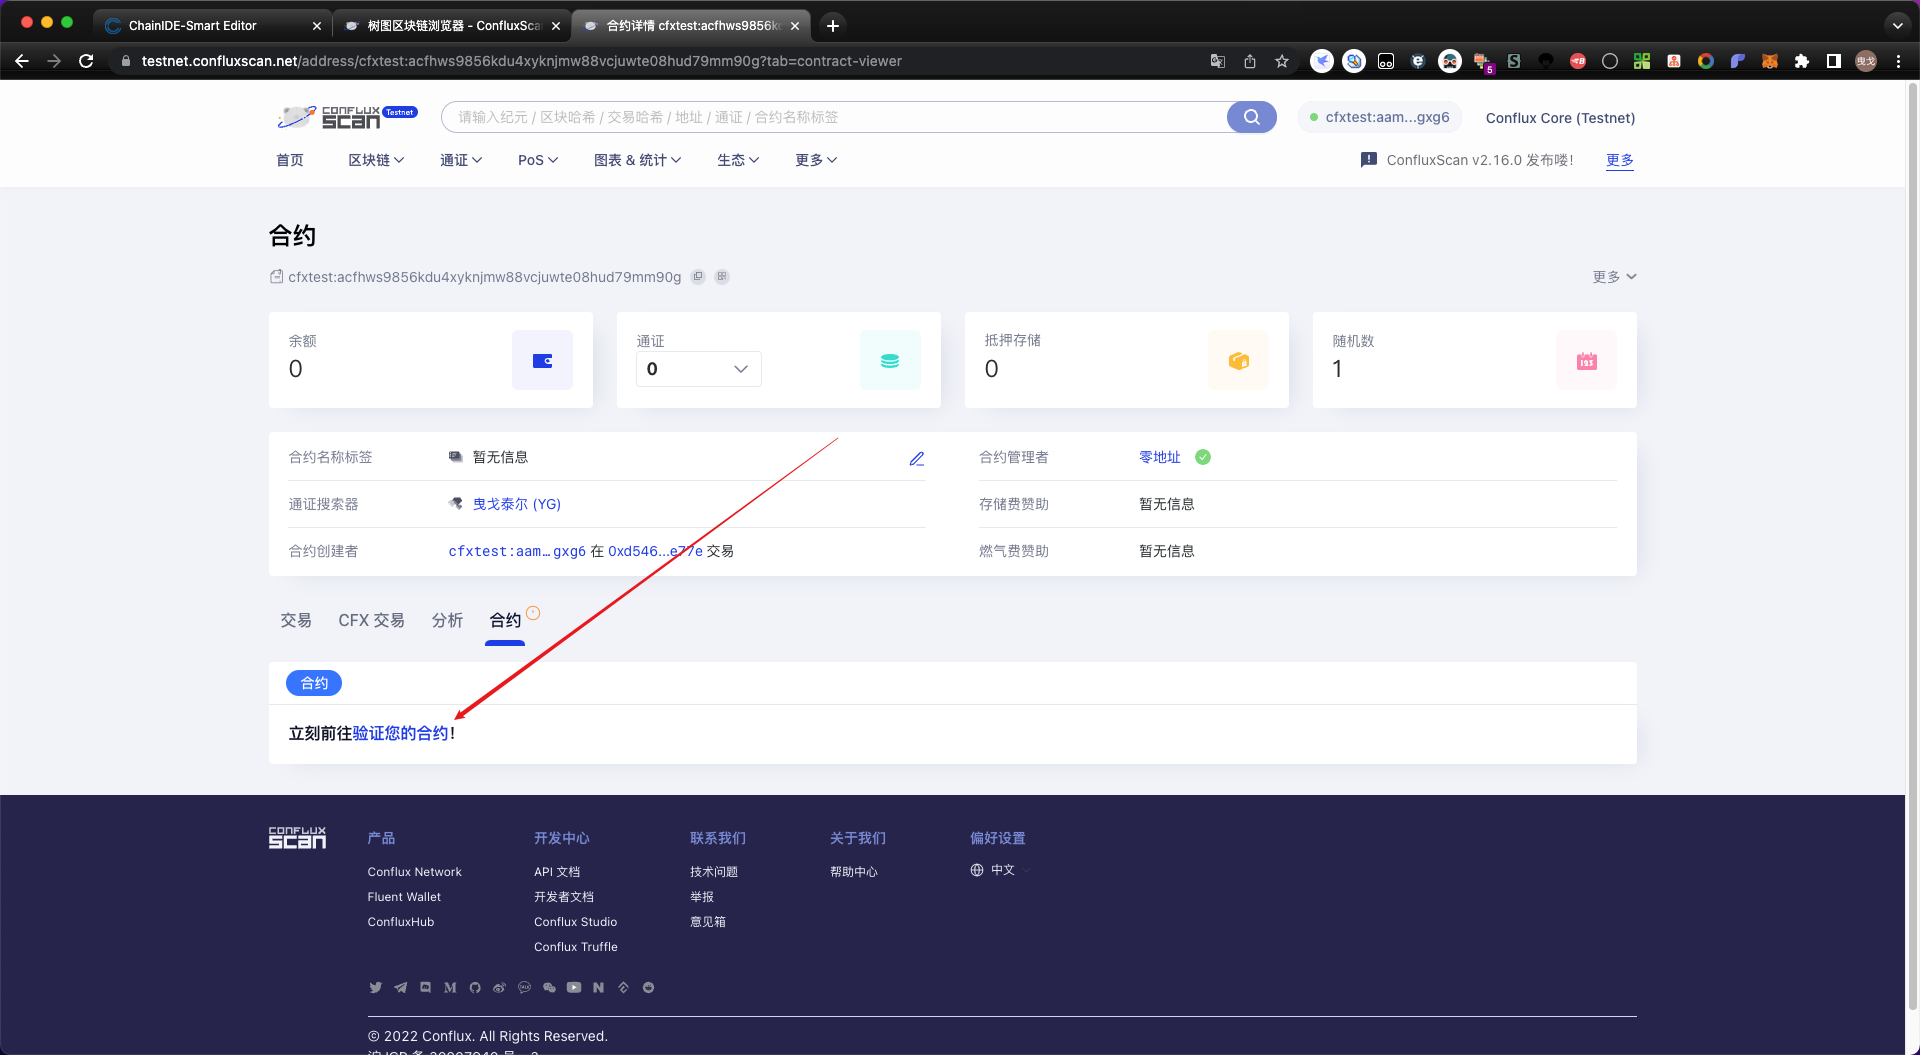
Task: Open the 生态 navigation dropdown
Action: tap(738, 160)
